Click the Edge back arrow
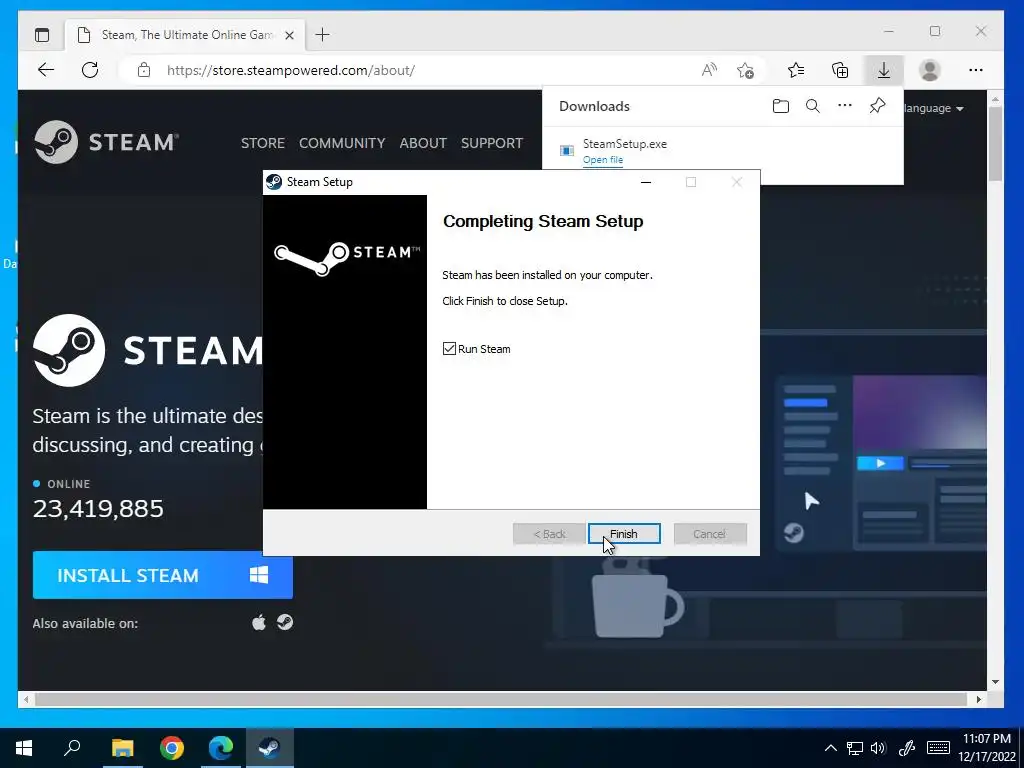This screenshot has width=1024, height=768. click(46, 70)
